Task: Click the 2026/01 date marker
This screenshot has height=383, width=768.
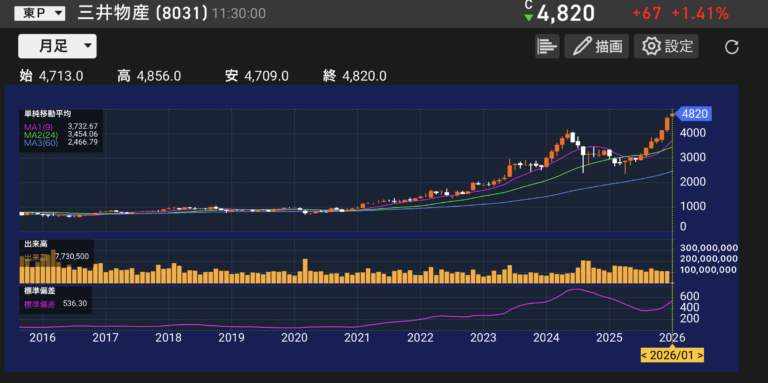Action: click(672, 355)
